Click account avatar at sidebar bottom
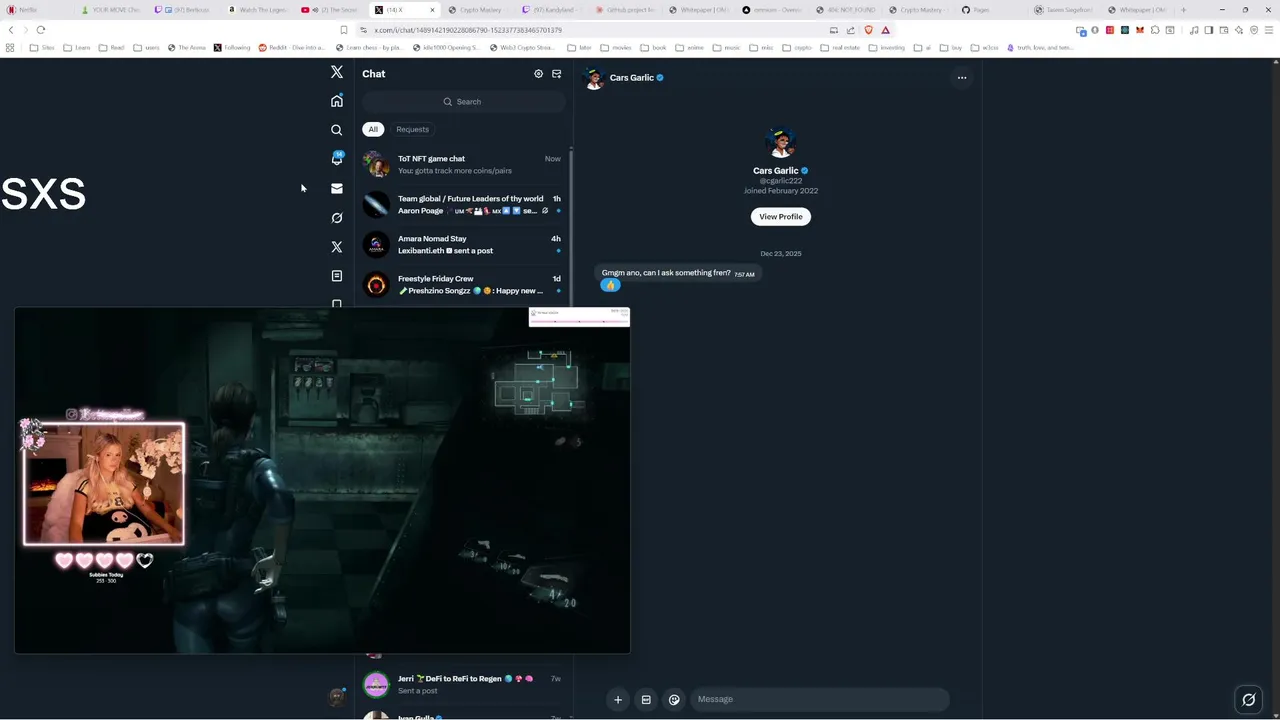The width and height of the screenshot is (1280, 720). click(337, 697)
